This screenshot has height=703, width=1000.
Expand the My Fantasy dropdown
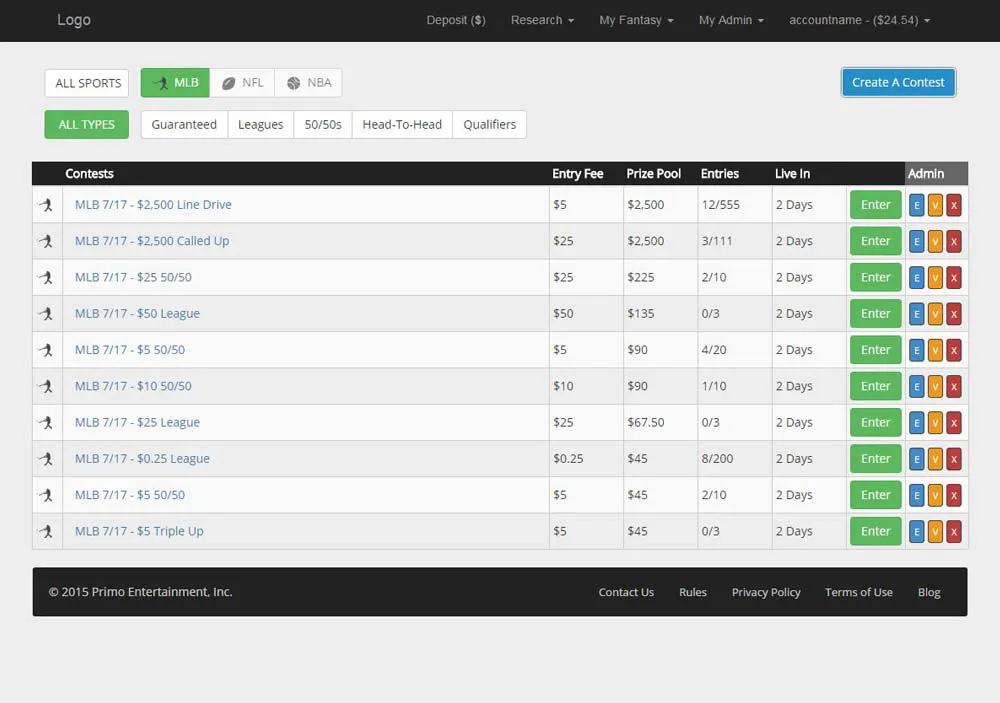(x=636, y=20)
